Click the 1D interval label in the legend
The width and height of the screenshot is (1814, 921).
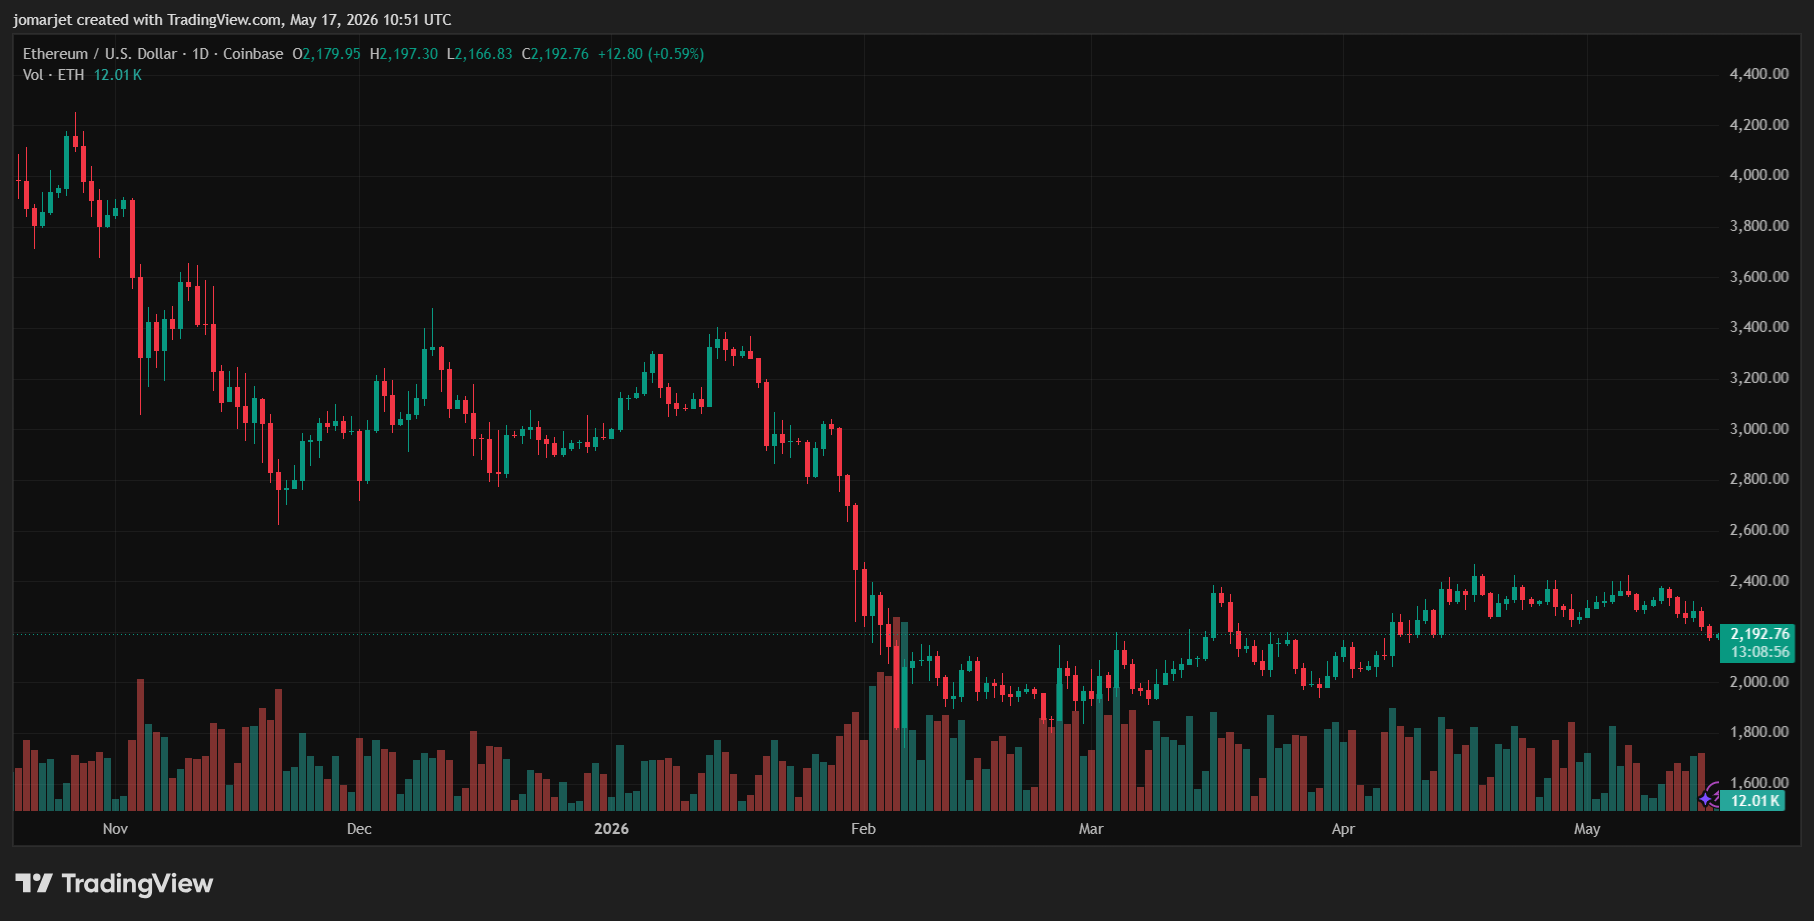click(x=200, y=54)
